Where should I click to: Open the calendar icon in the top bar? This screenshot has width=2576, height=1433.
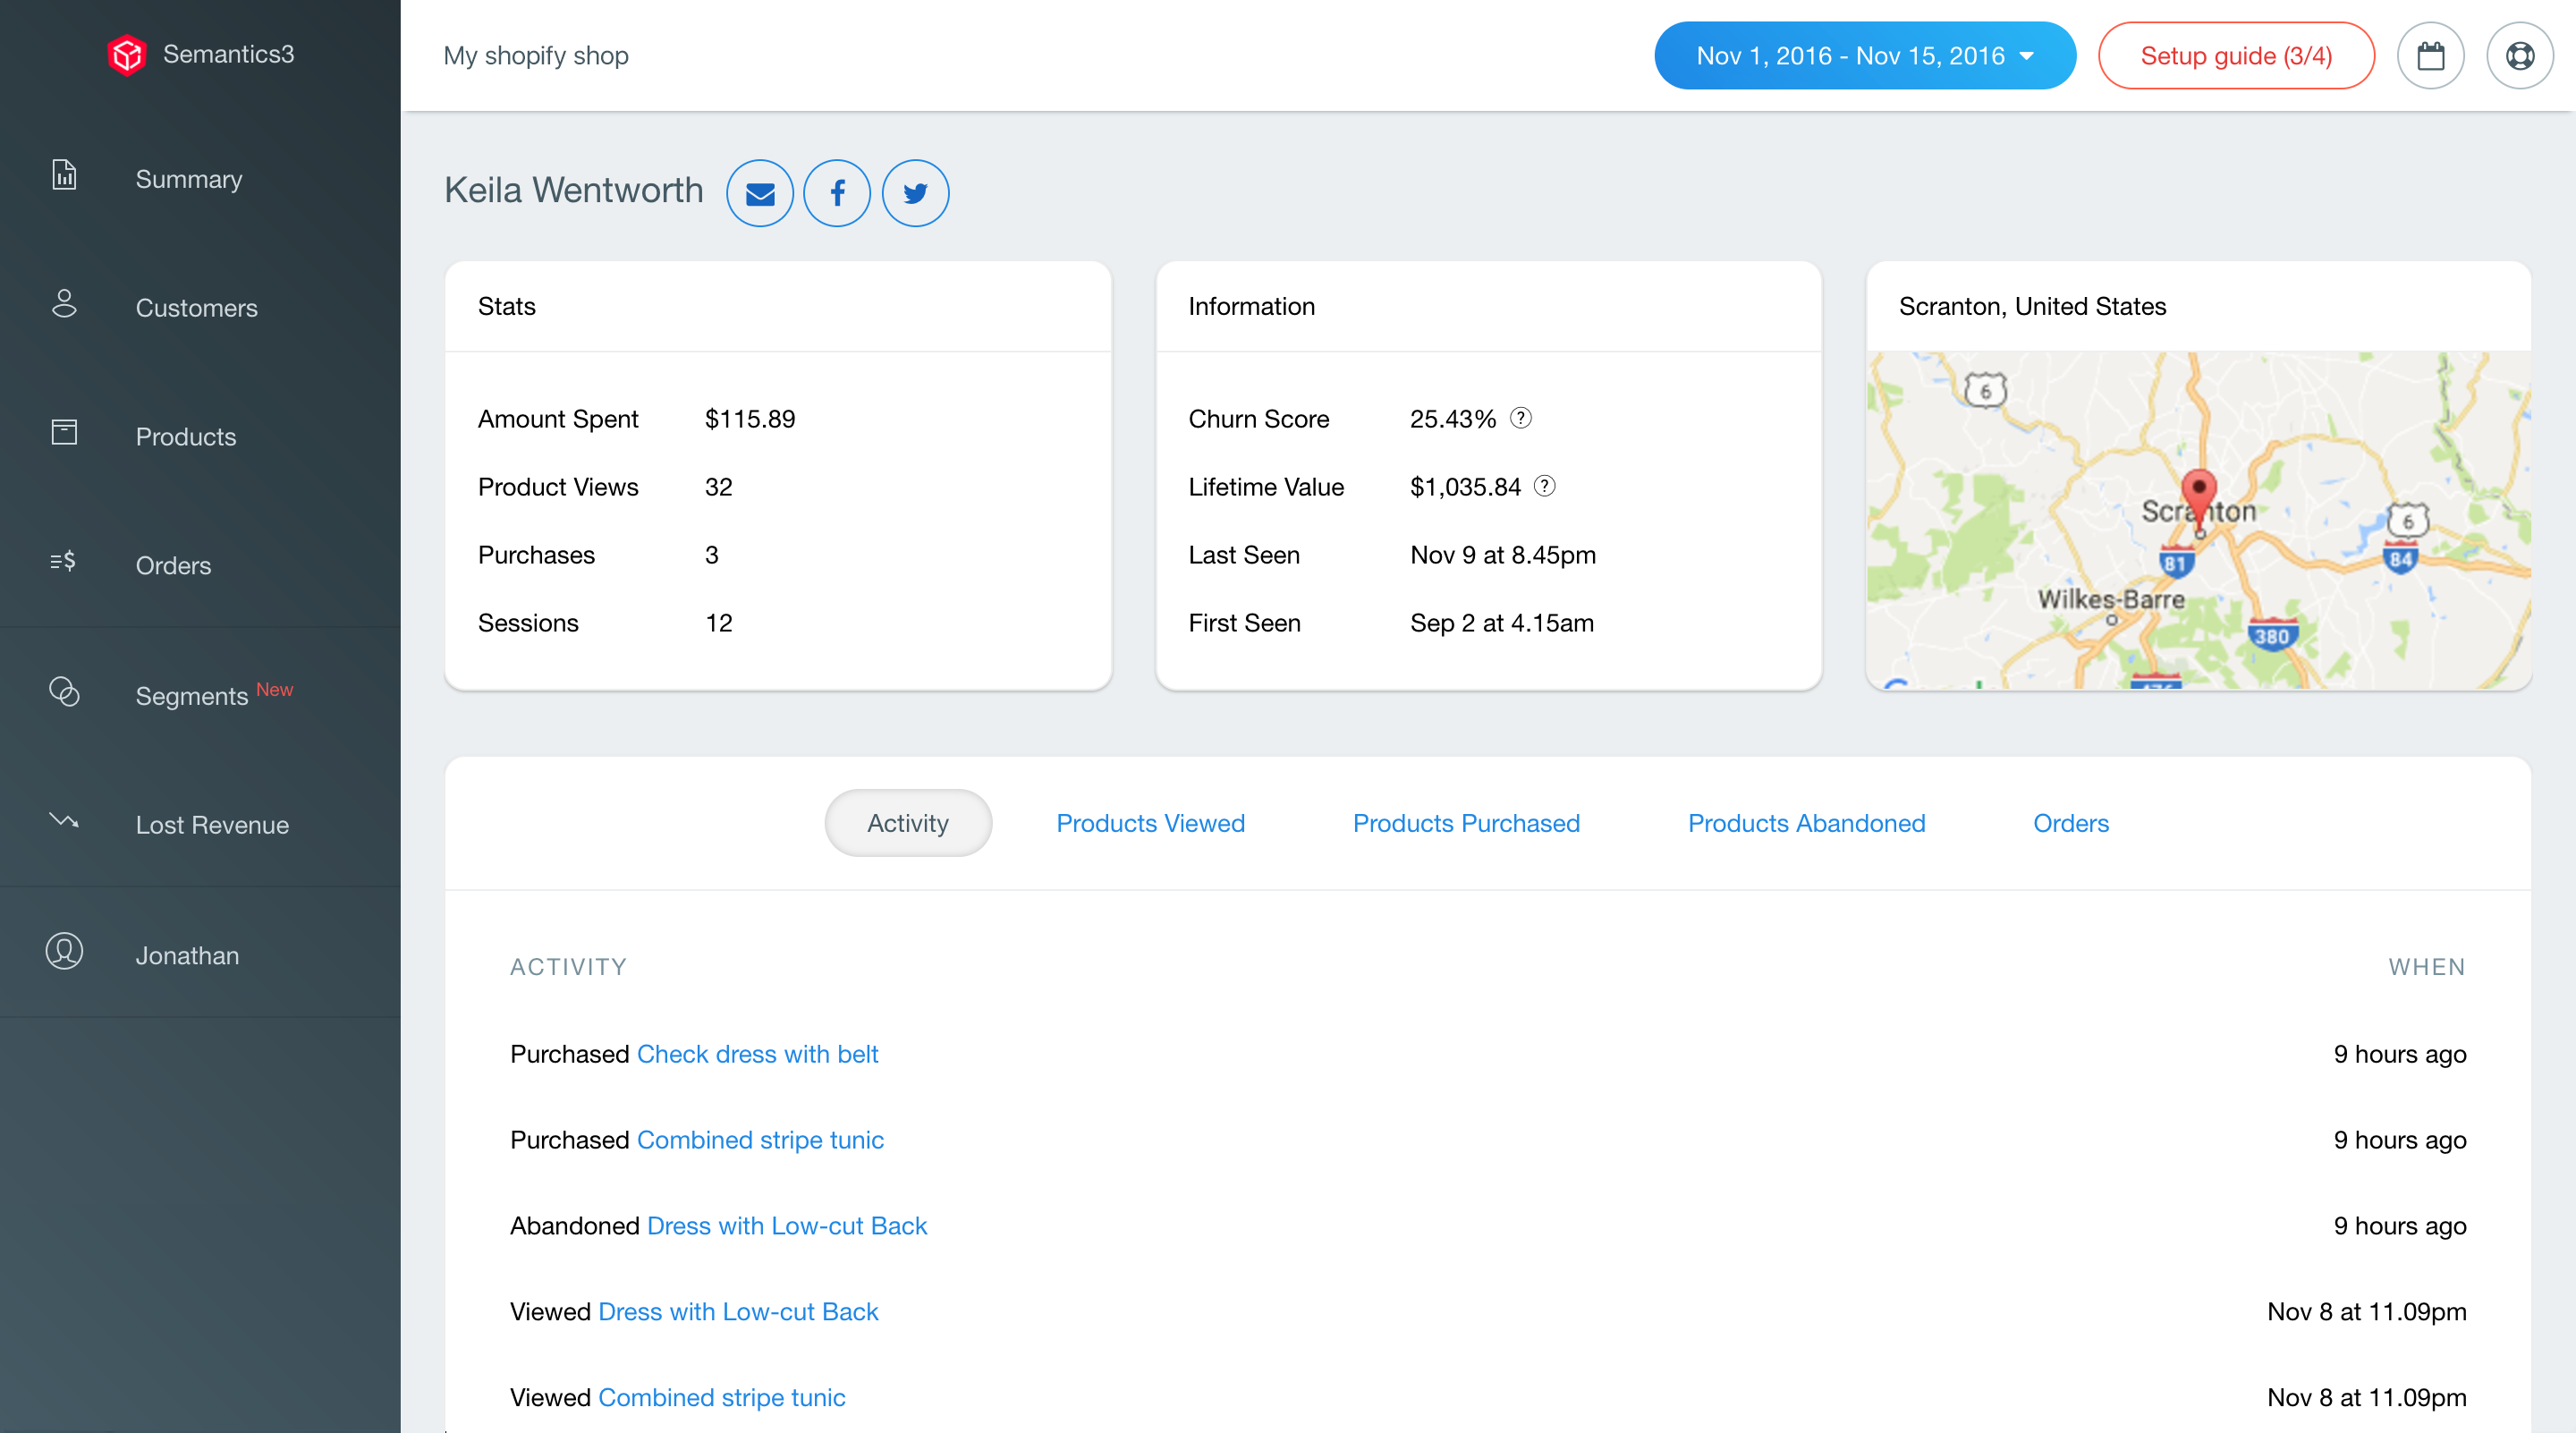click(2431, 55)
